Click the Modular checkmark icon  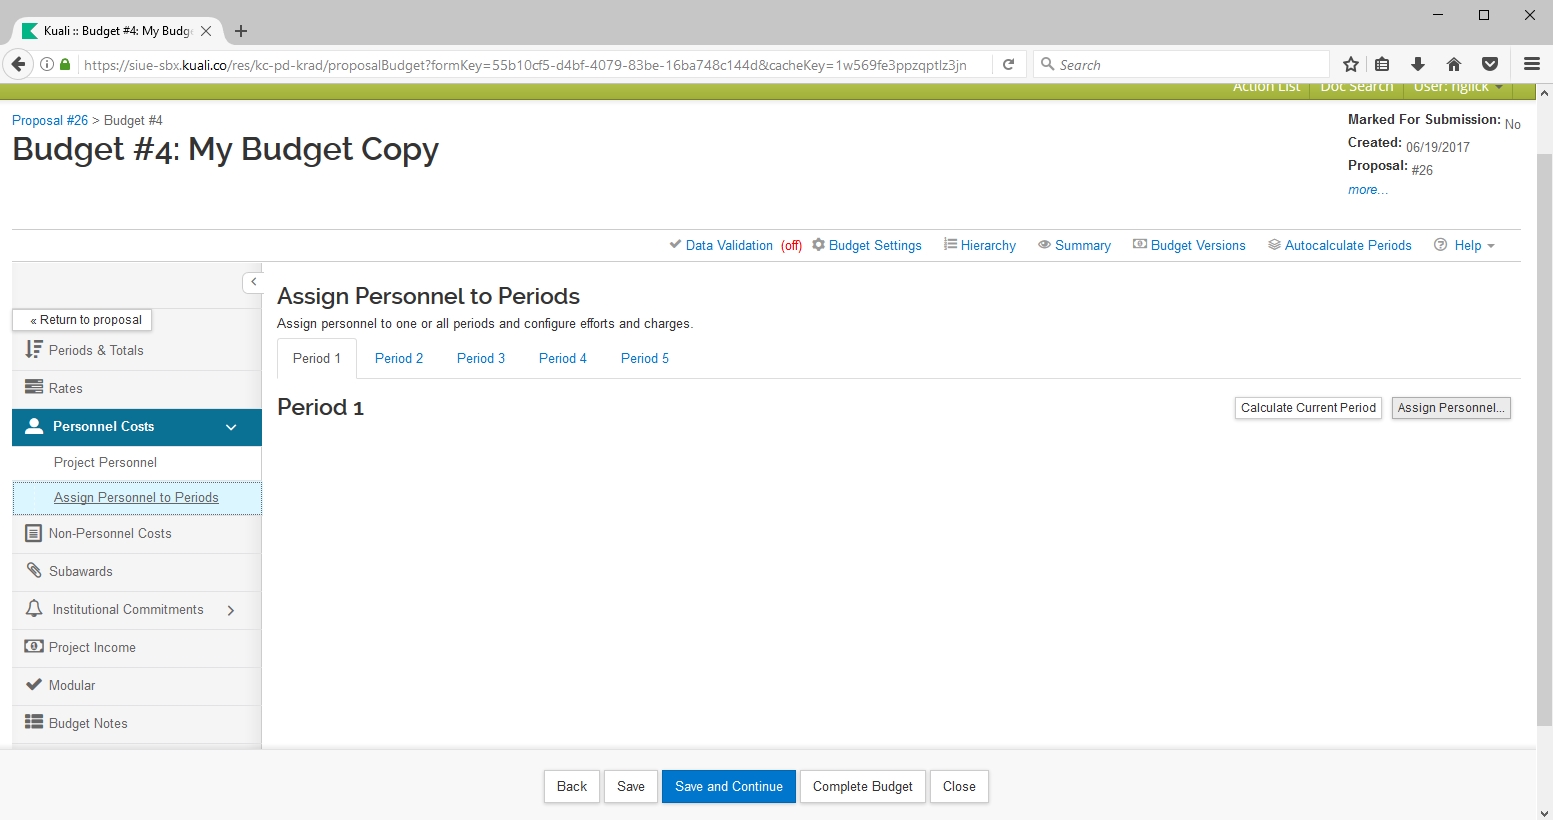(33, 685)
